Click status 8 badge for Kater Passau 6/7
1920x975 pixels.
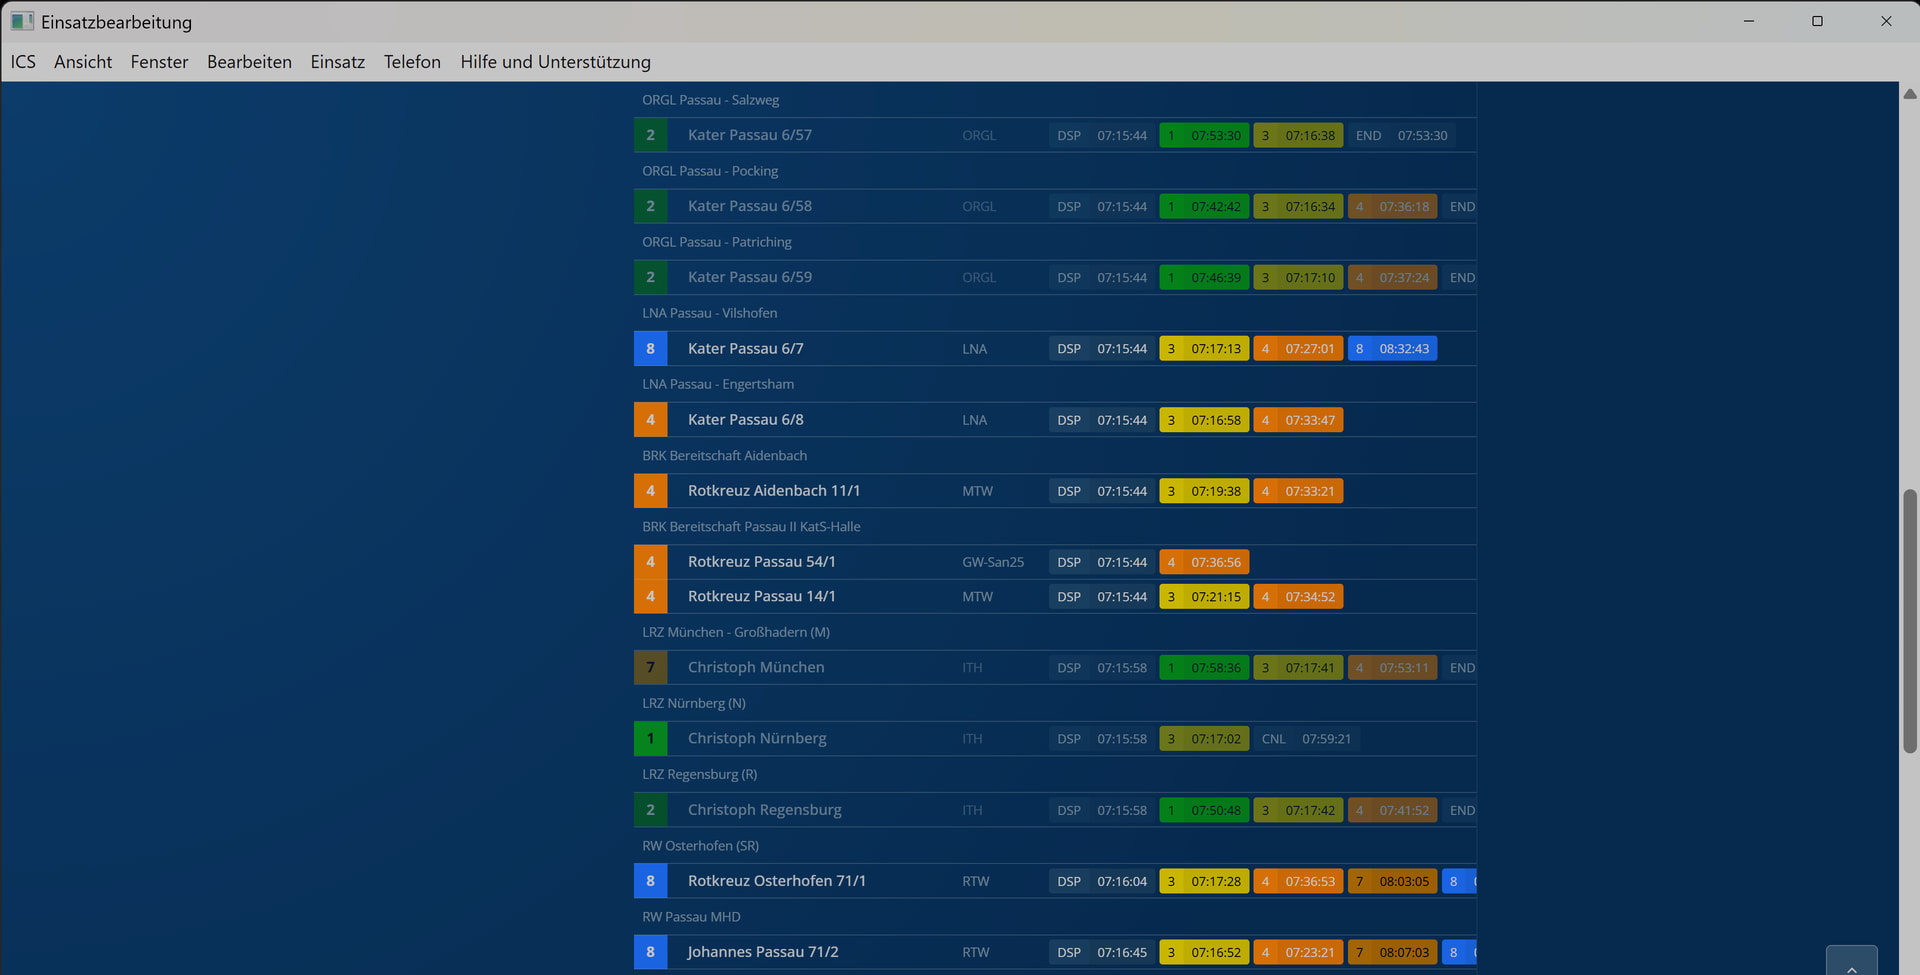pos(650,349)
